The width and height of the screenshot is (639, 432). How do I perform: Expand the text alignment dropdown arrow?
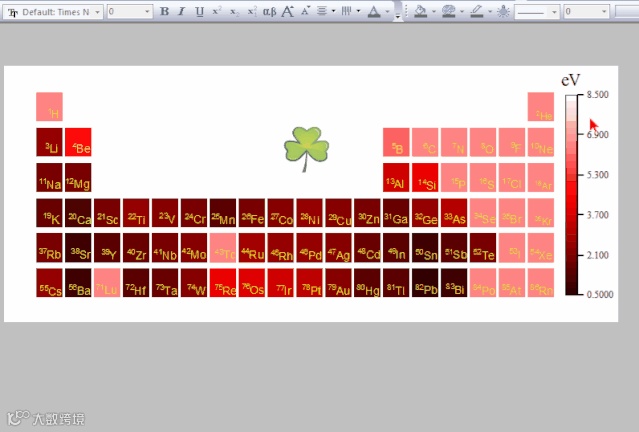click(333, 11)
